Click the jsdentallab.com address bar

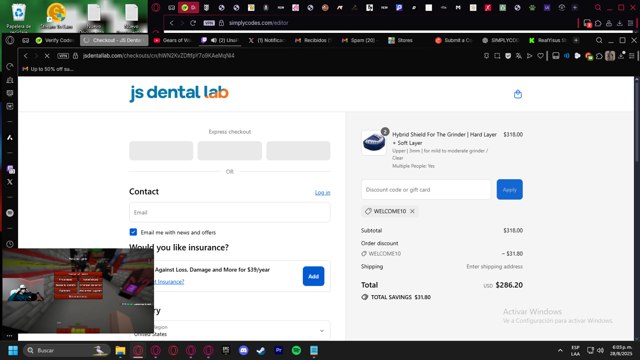158,56
